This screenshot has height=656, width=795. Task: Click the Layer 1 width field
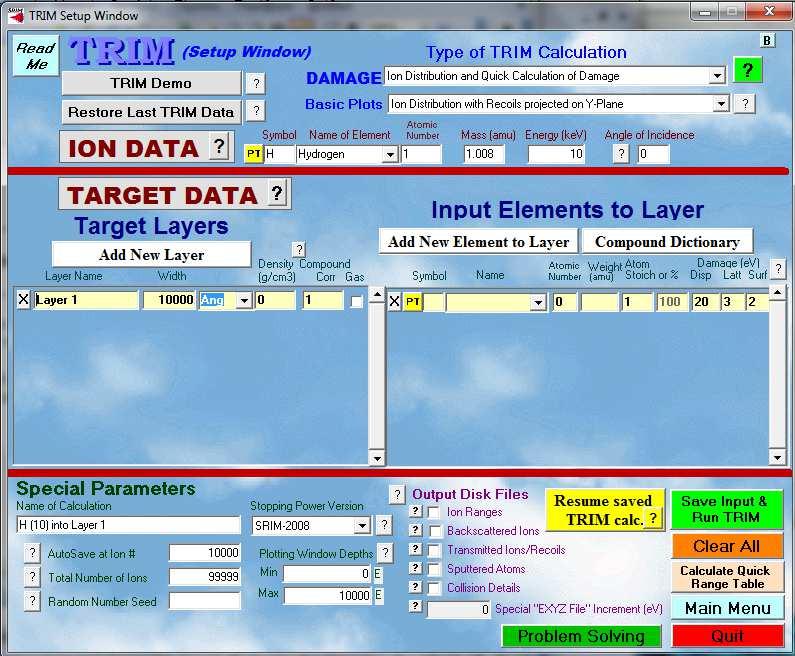pos(169,300)
